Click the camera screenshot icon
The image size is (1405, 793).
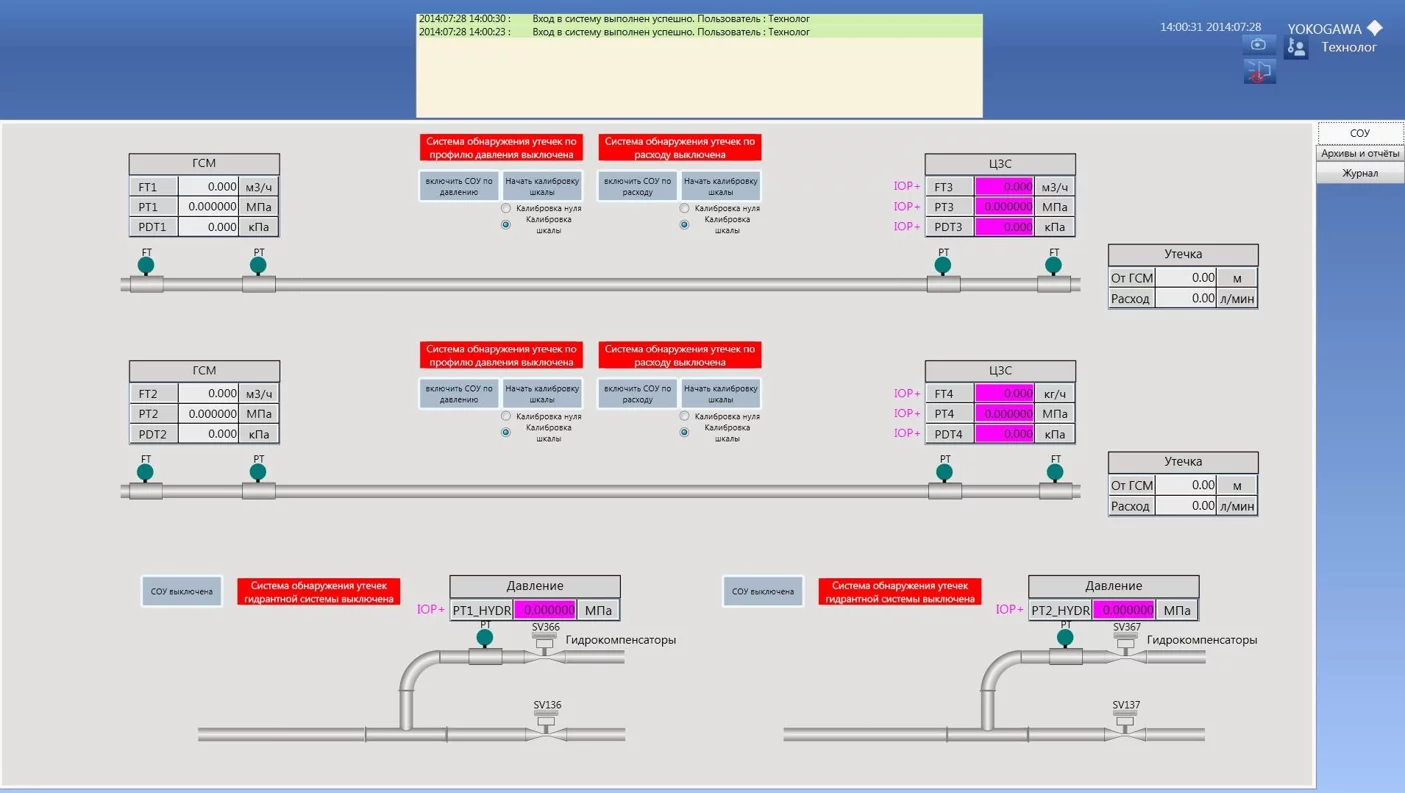1259,45
